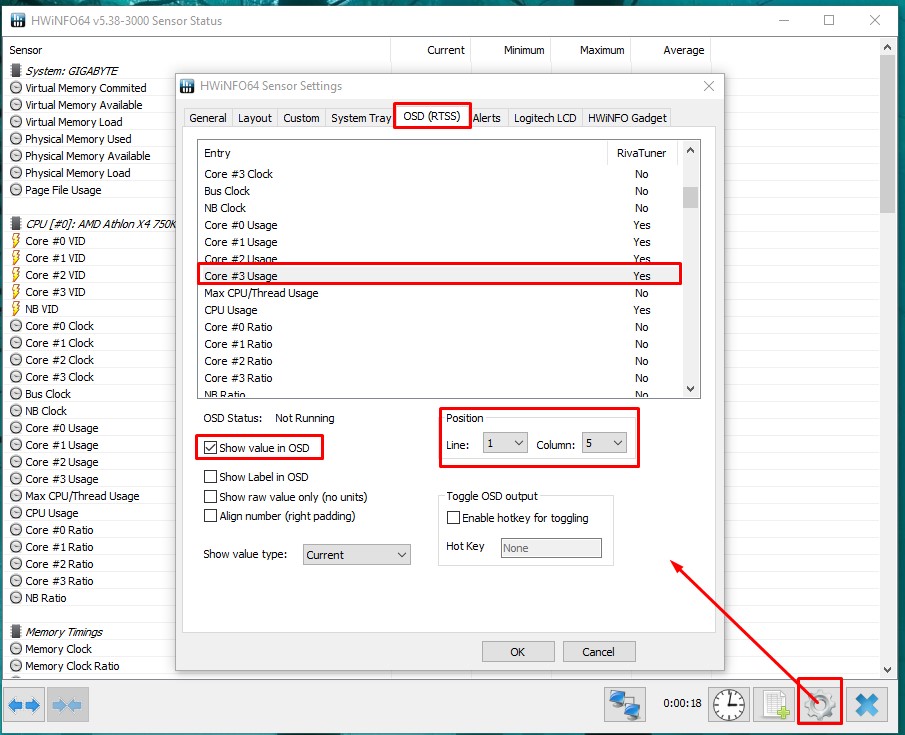Click entry list scrollbar up arrow

pyautogui.click(x=690, y=151)
